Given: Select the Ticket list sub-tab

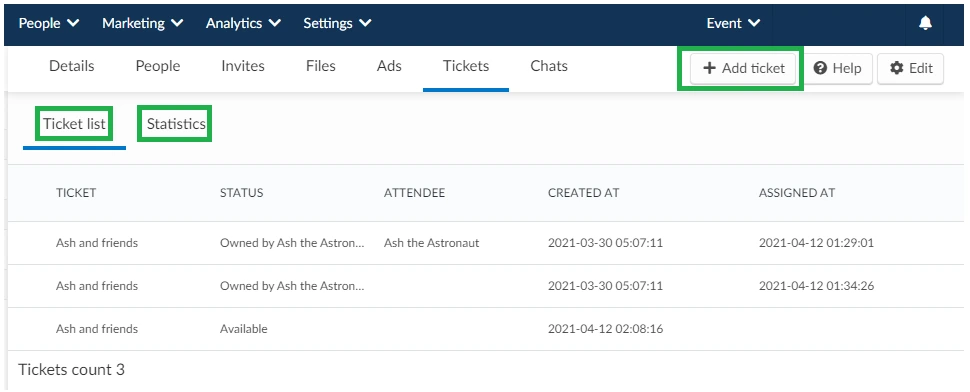Looking at the screenshot, I should [74, 124].
